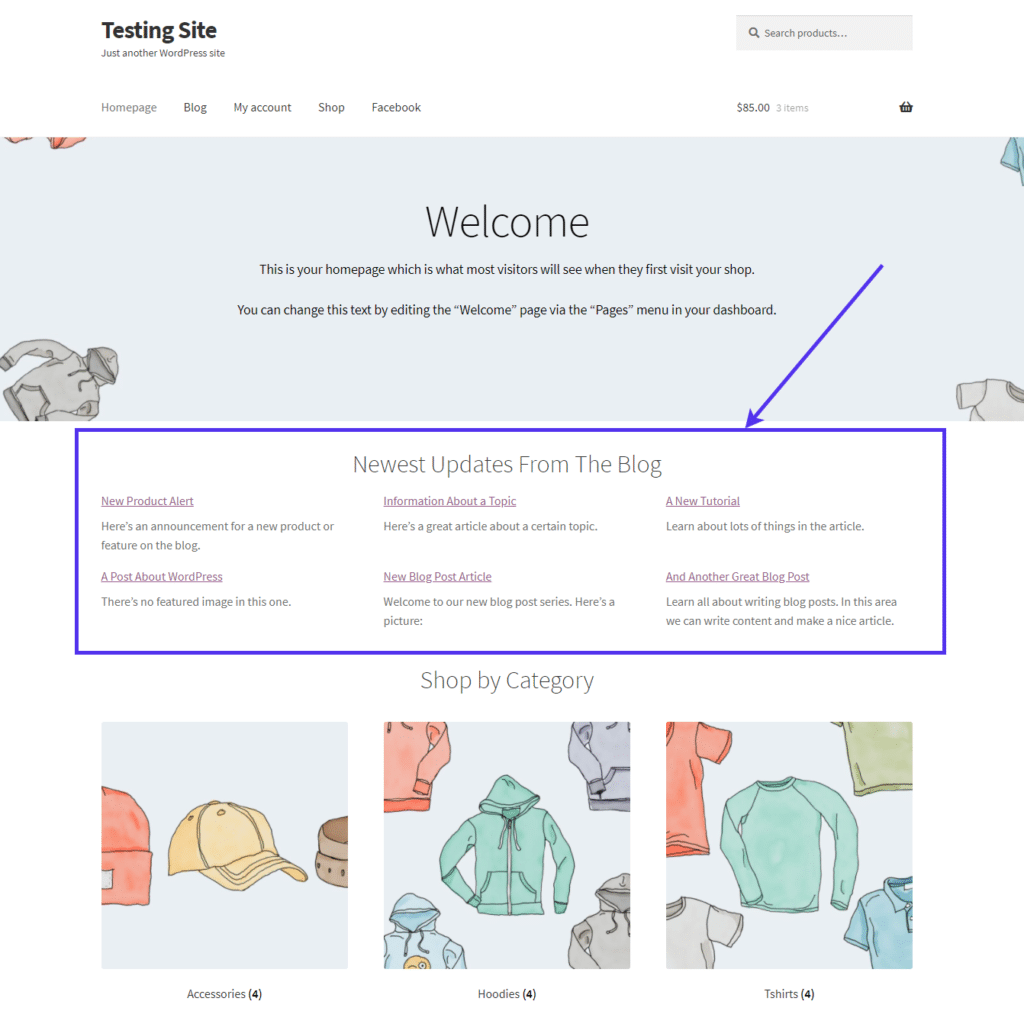This screenshot has height=1011, width=1024.
Task: Open A Post About WordPress
Action: [x=161, y=576]
